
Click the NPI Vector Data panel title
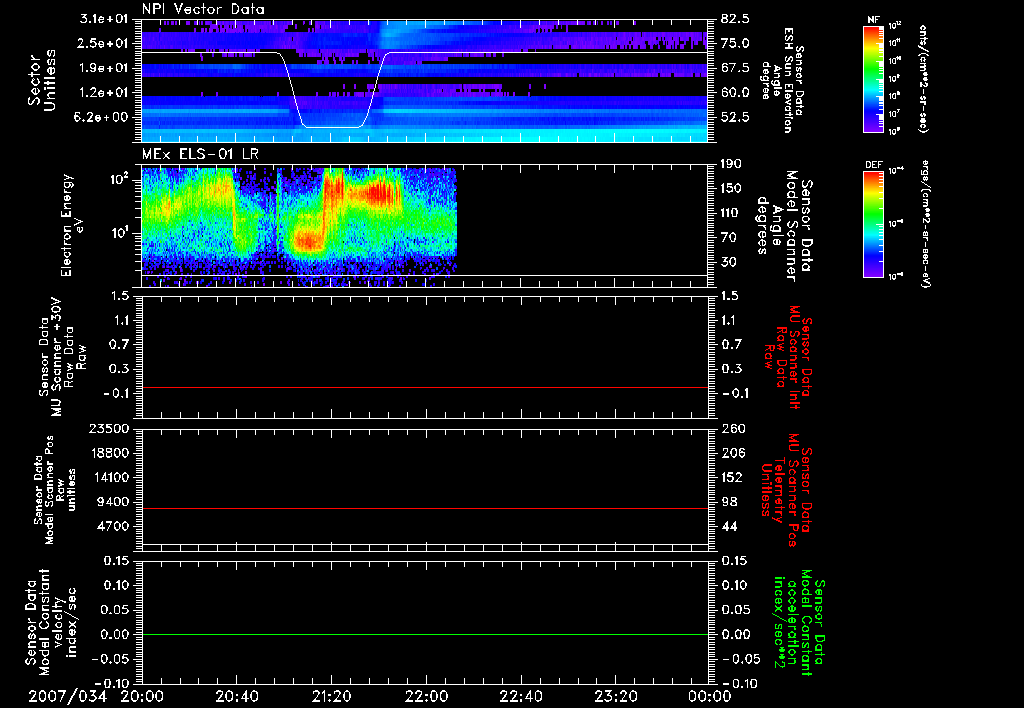click(x=203, y=9)
